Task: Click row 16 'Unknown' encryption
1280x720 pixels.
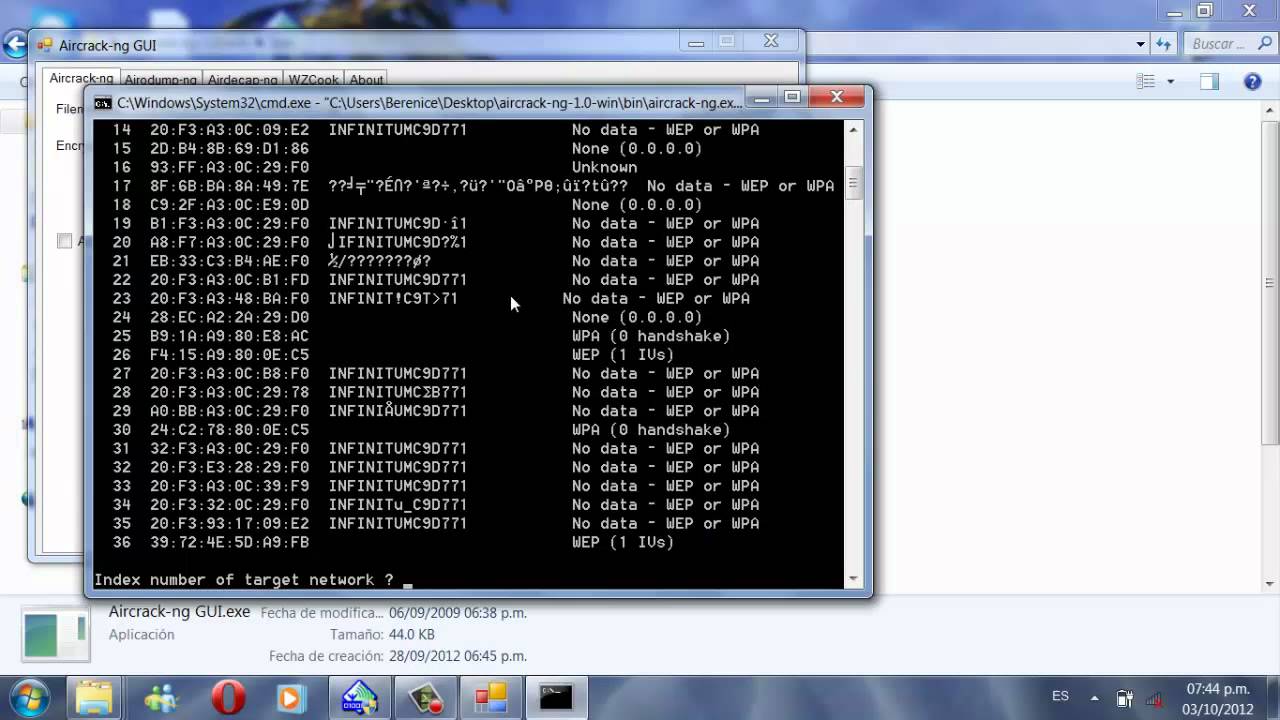Action: click(x=605, y=167)
